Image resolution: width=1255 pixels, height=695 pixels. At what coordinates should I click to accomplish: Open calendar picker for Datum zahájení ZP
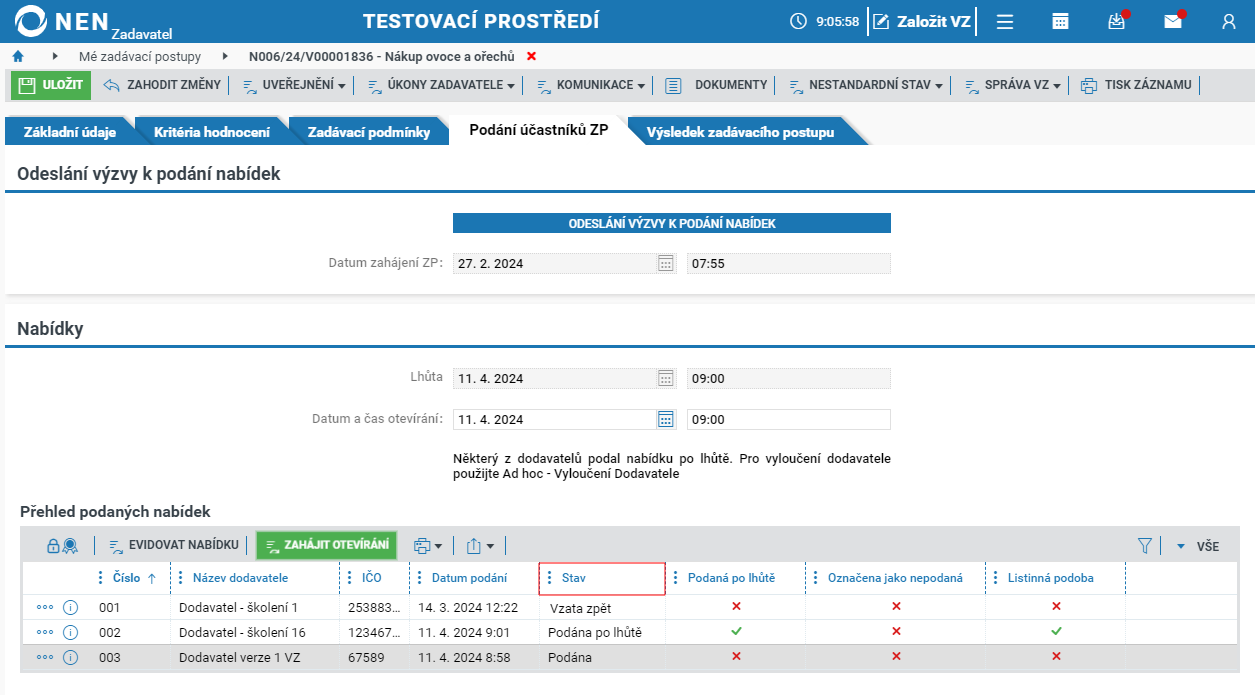[666, 263]
